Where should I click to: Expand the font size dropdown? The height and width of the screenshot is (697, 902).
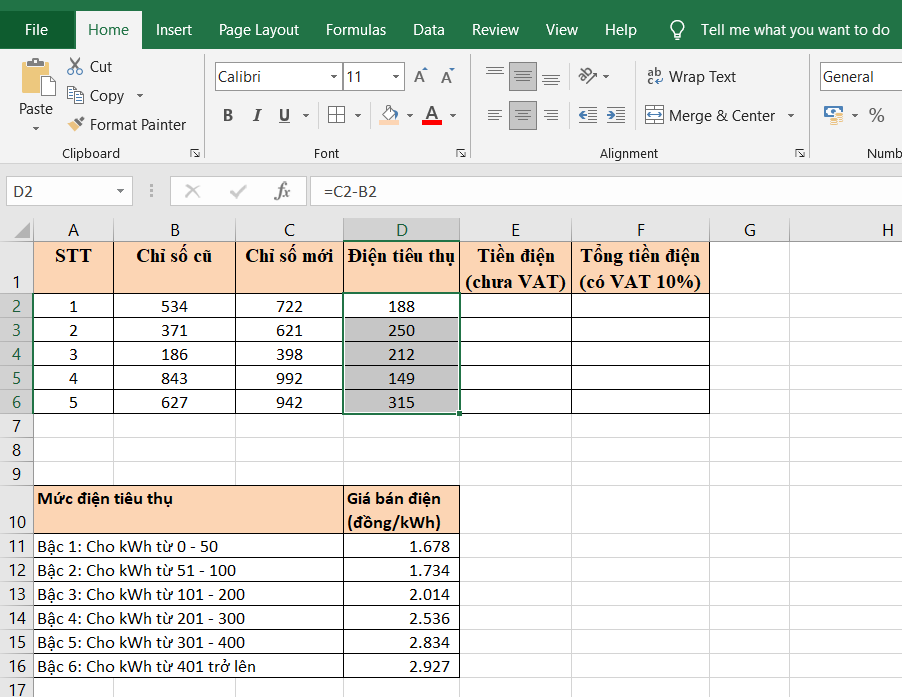pyautogui.click(x=397, y=77)
